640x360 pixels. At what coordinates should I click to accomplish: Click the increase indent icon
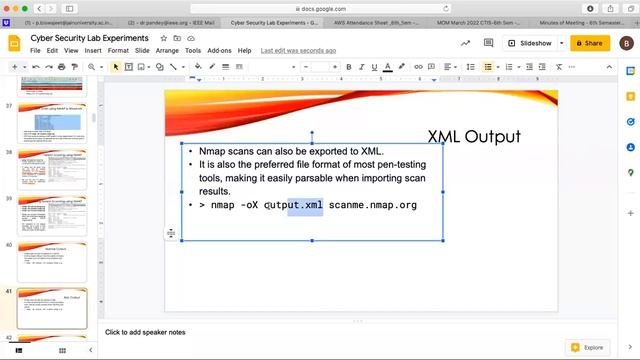click(542, 67)
